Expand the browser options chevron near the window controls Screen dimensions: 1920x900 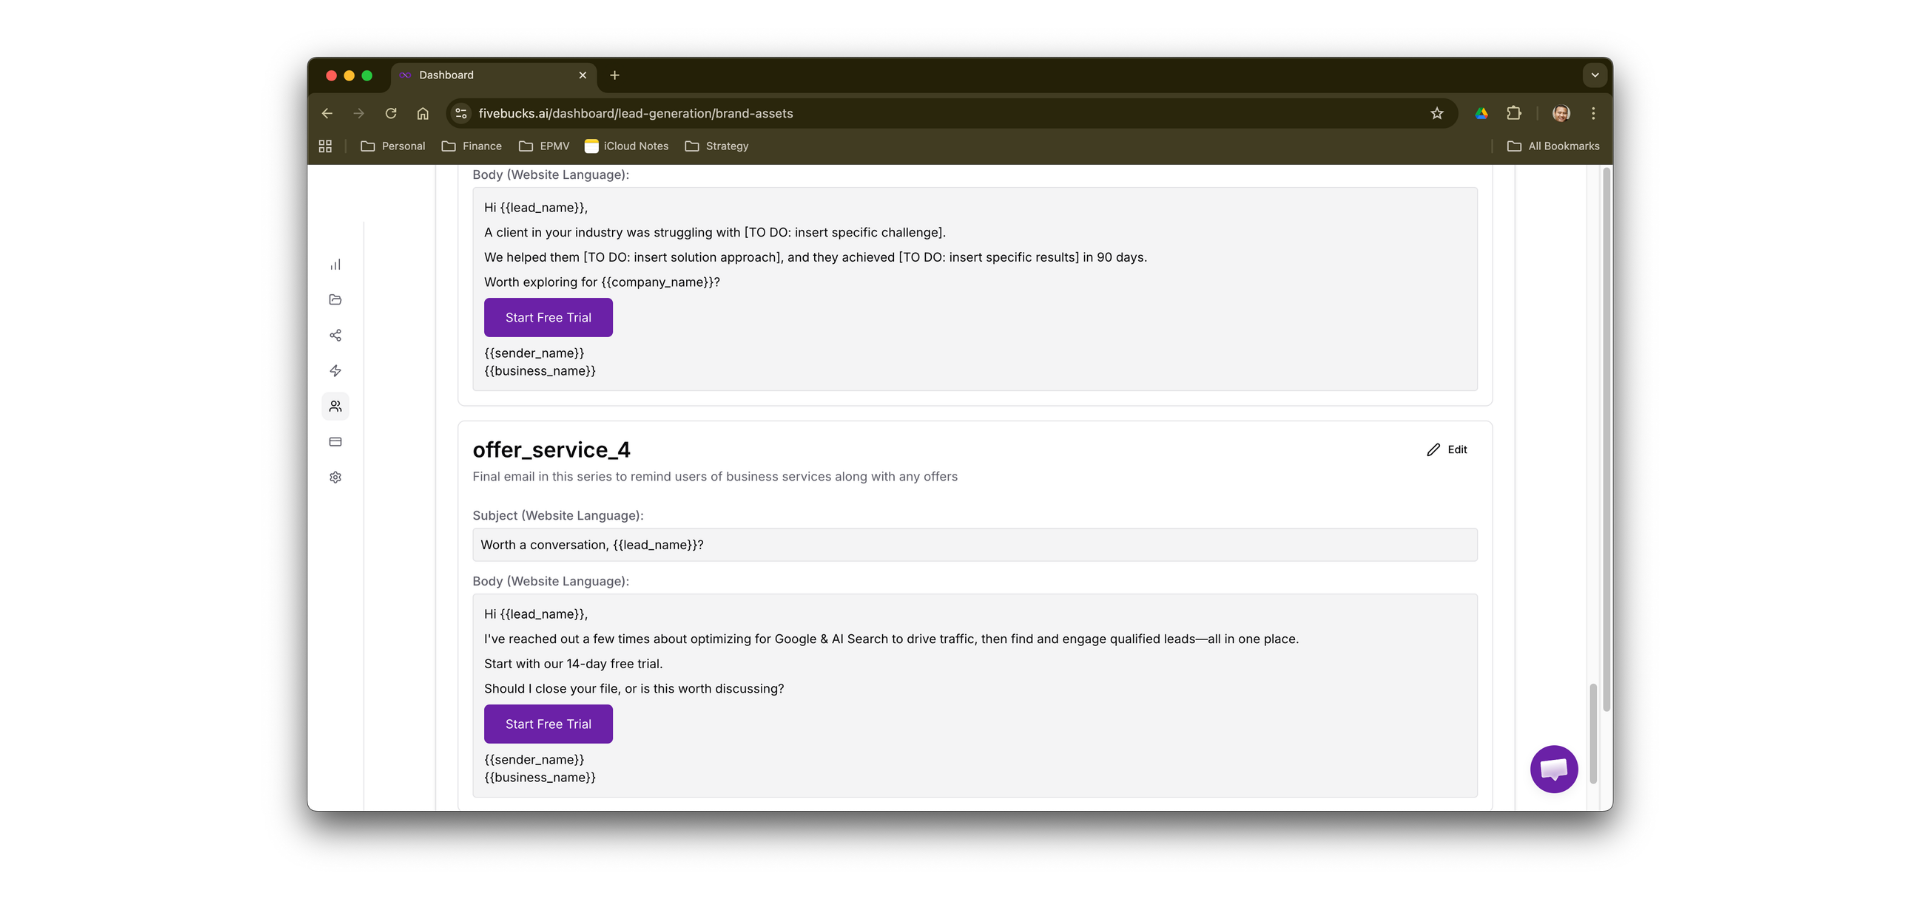coord(1594,75)
